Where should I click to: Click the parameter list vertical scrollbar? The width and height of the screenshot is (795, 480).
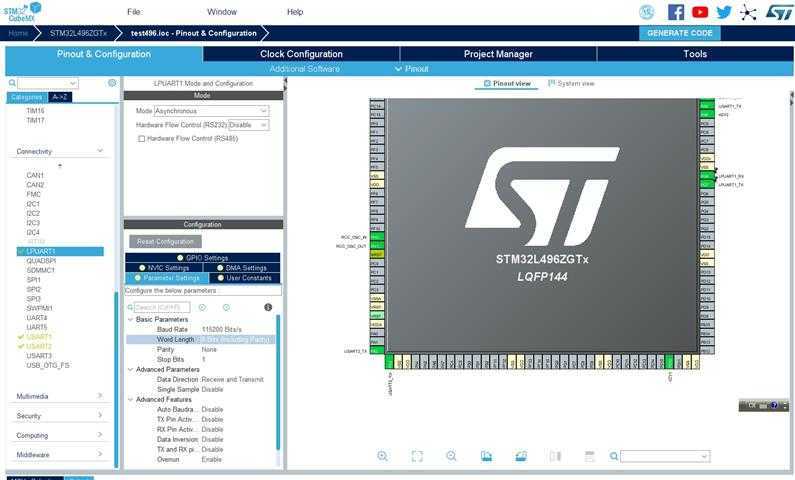277,381
